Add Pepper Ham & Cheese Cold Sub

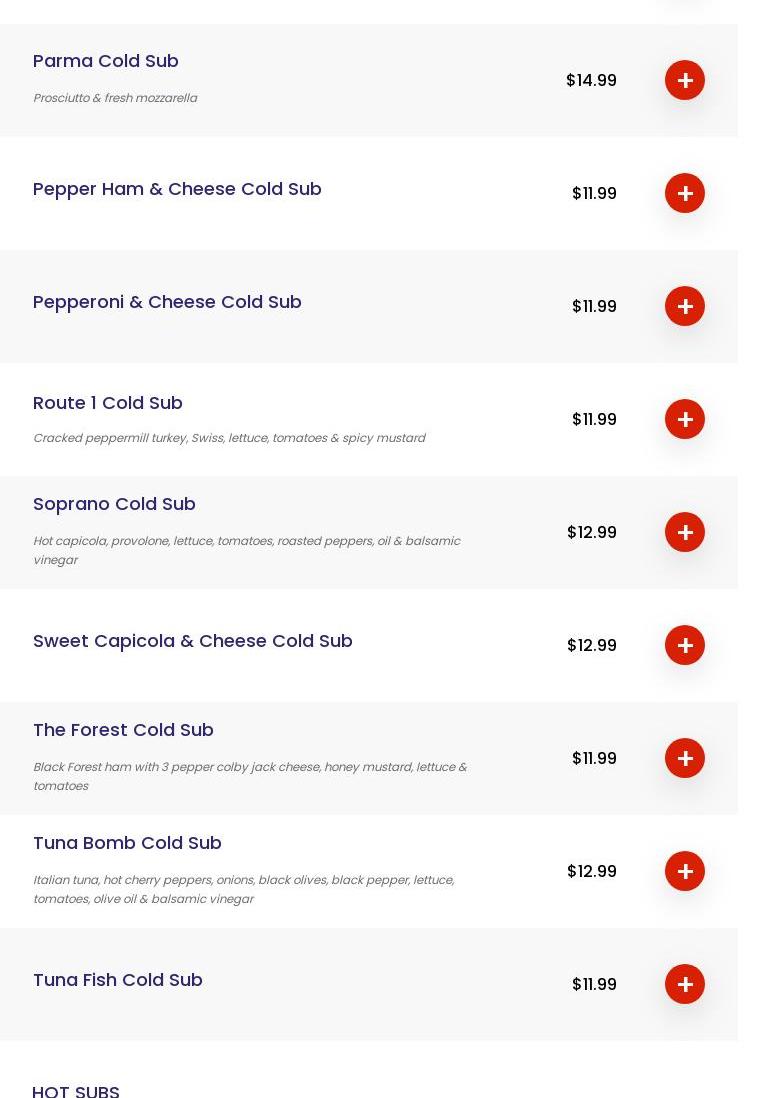click(684, 193)
